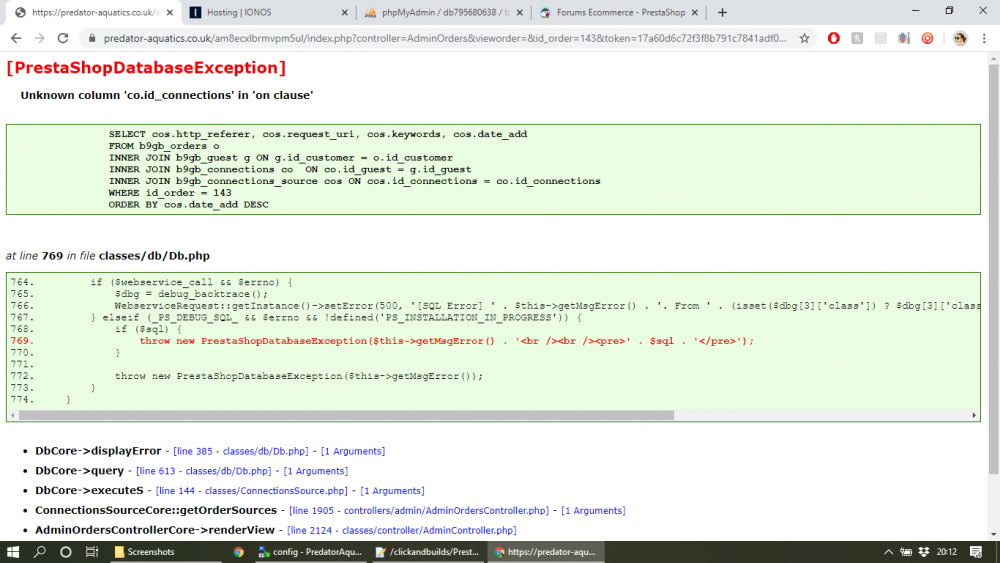Open the red Opera extension icon
The image size is (1000, 563).
(834, 38)
